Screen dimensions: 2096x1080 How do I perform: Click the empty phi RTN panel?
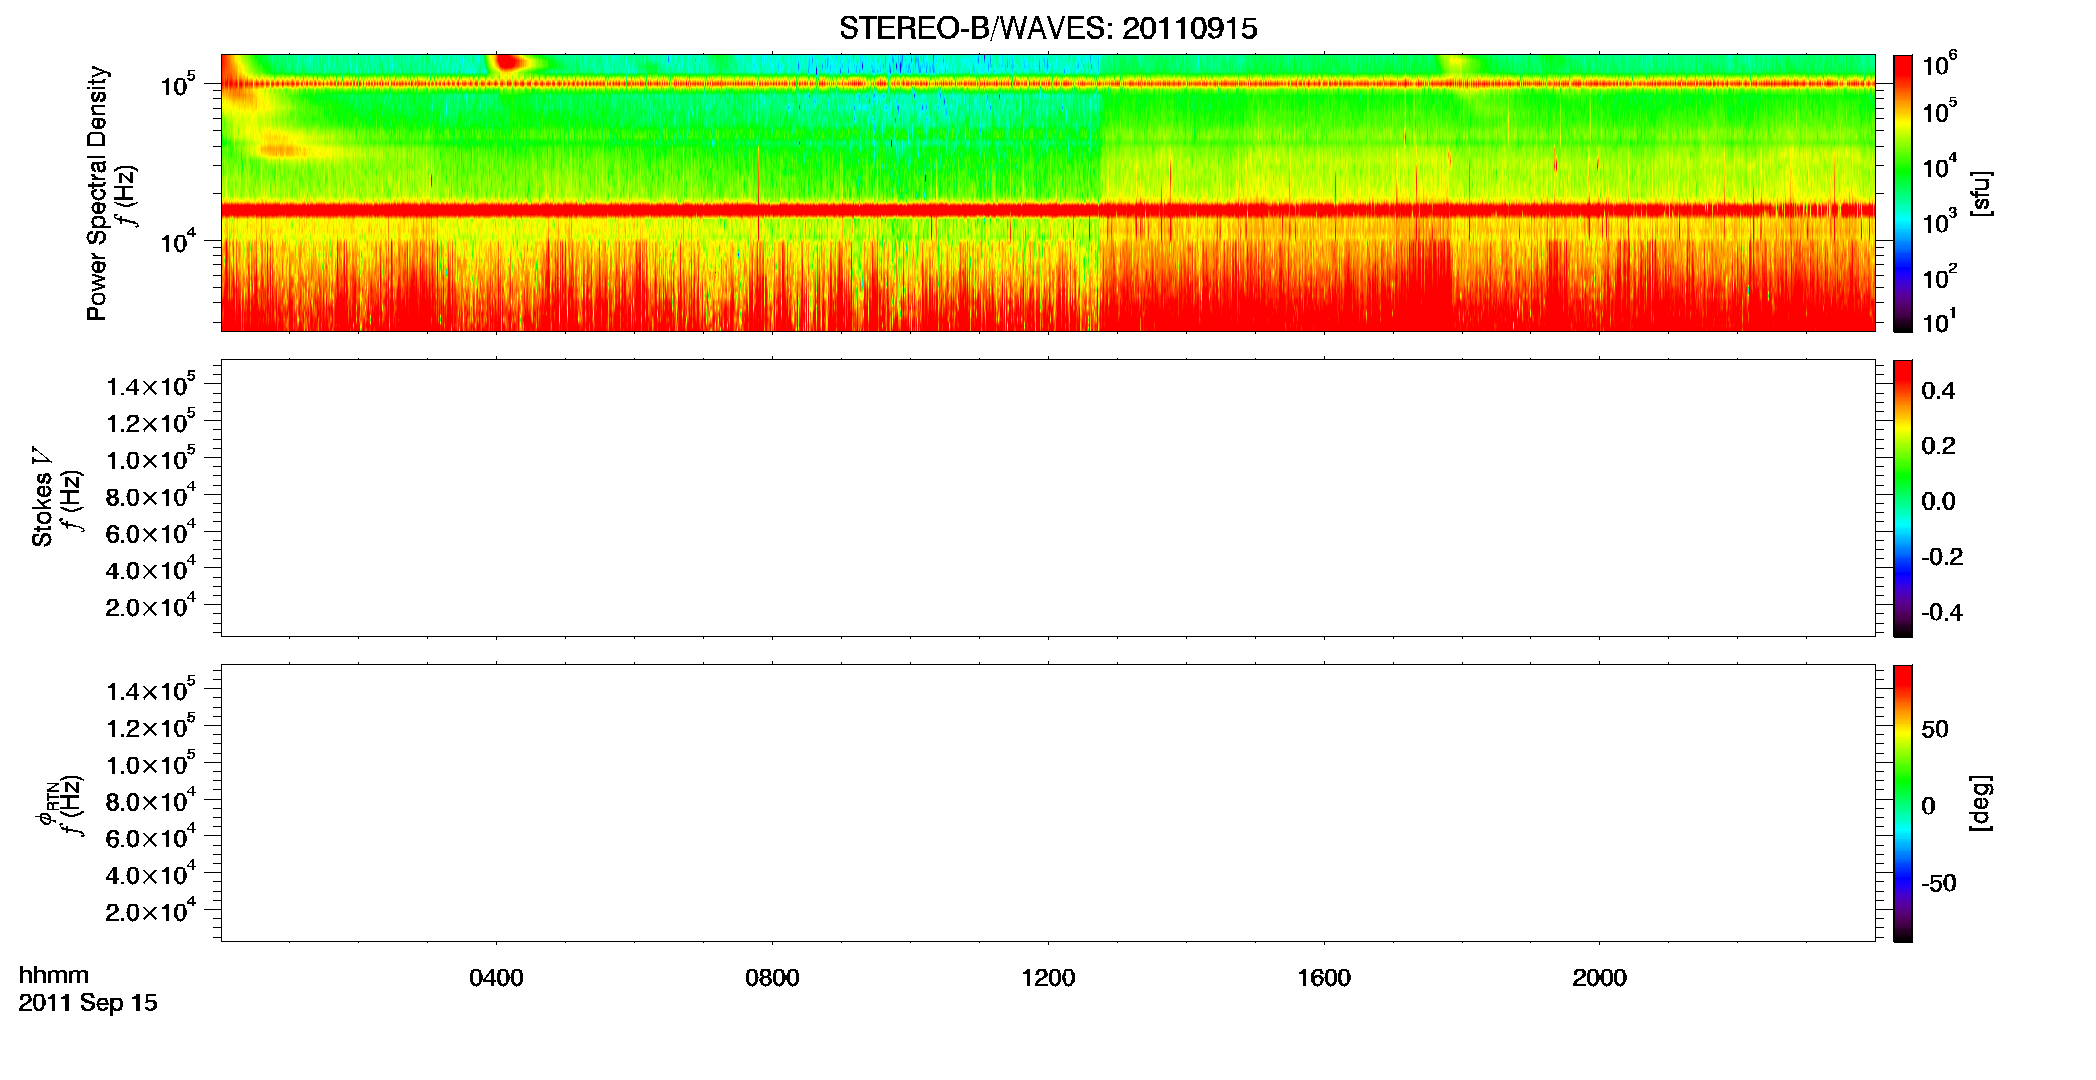coord(1048,803)
